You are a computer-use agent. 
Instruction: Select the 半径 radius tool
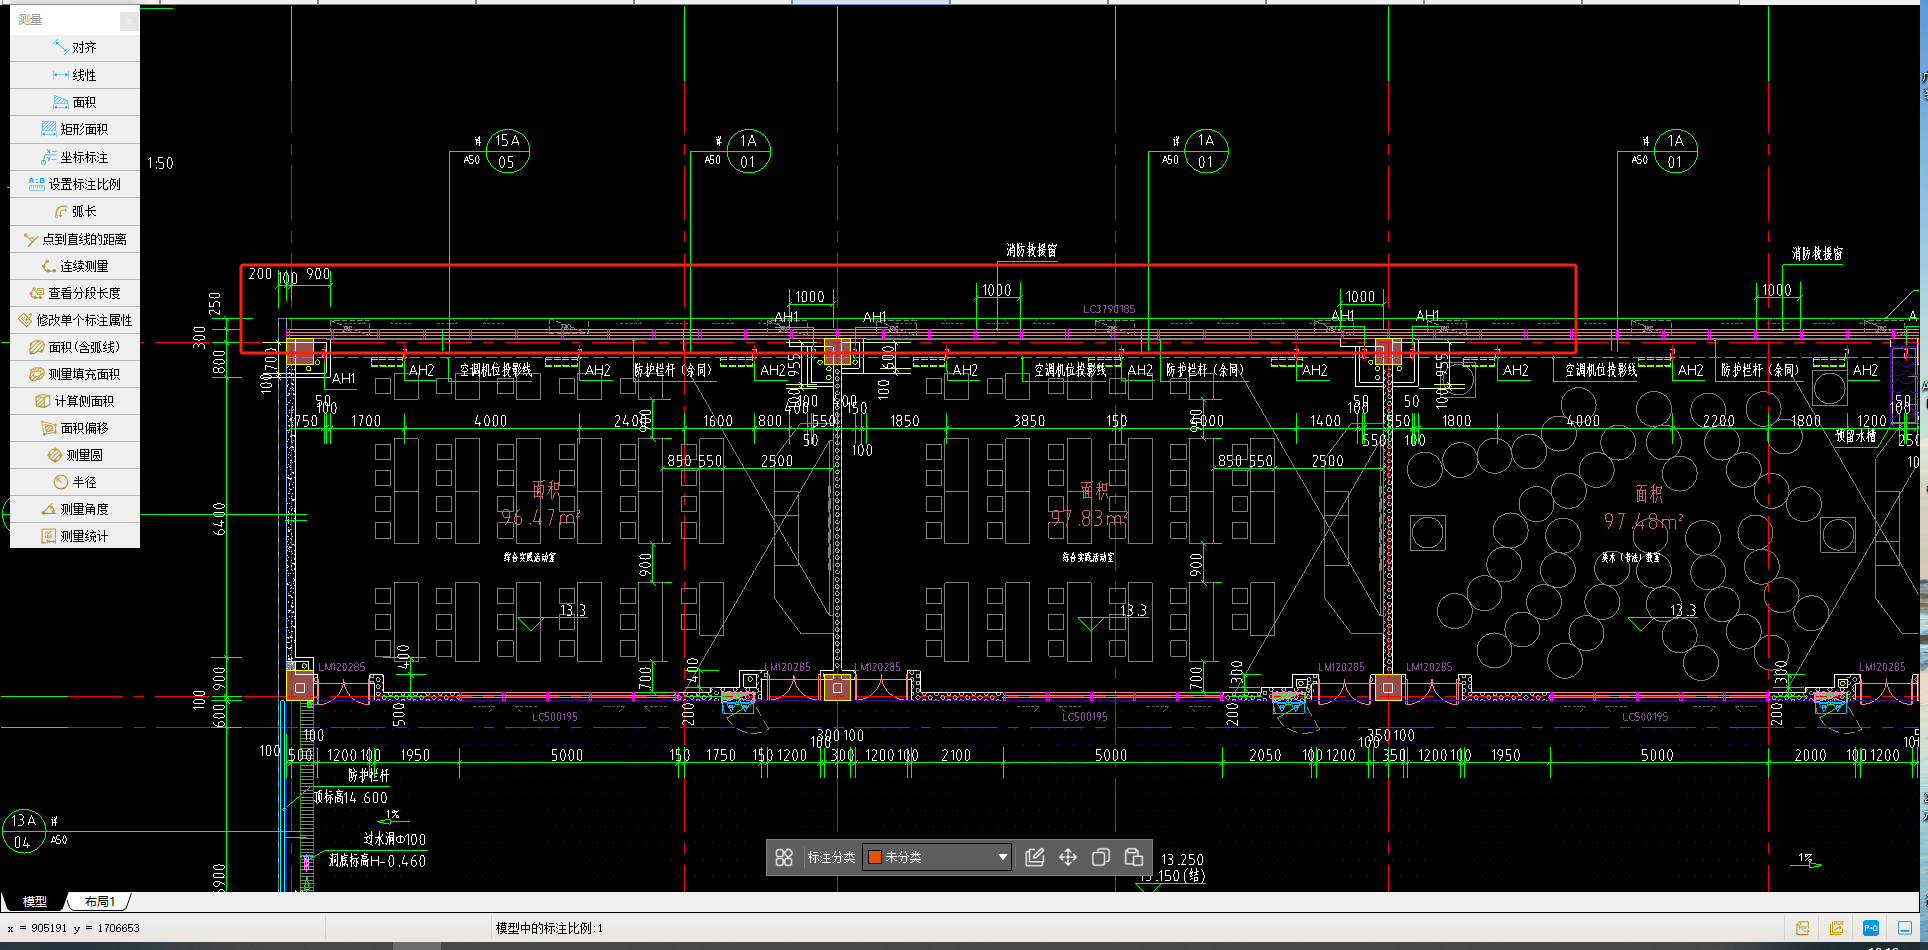[75, 482]
